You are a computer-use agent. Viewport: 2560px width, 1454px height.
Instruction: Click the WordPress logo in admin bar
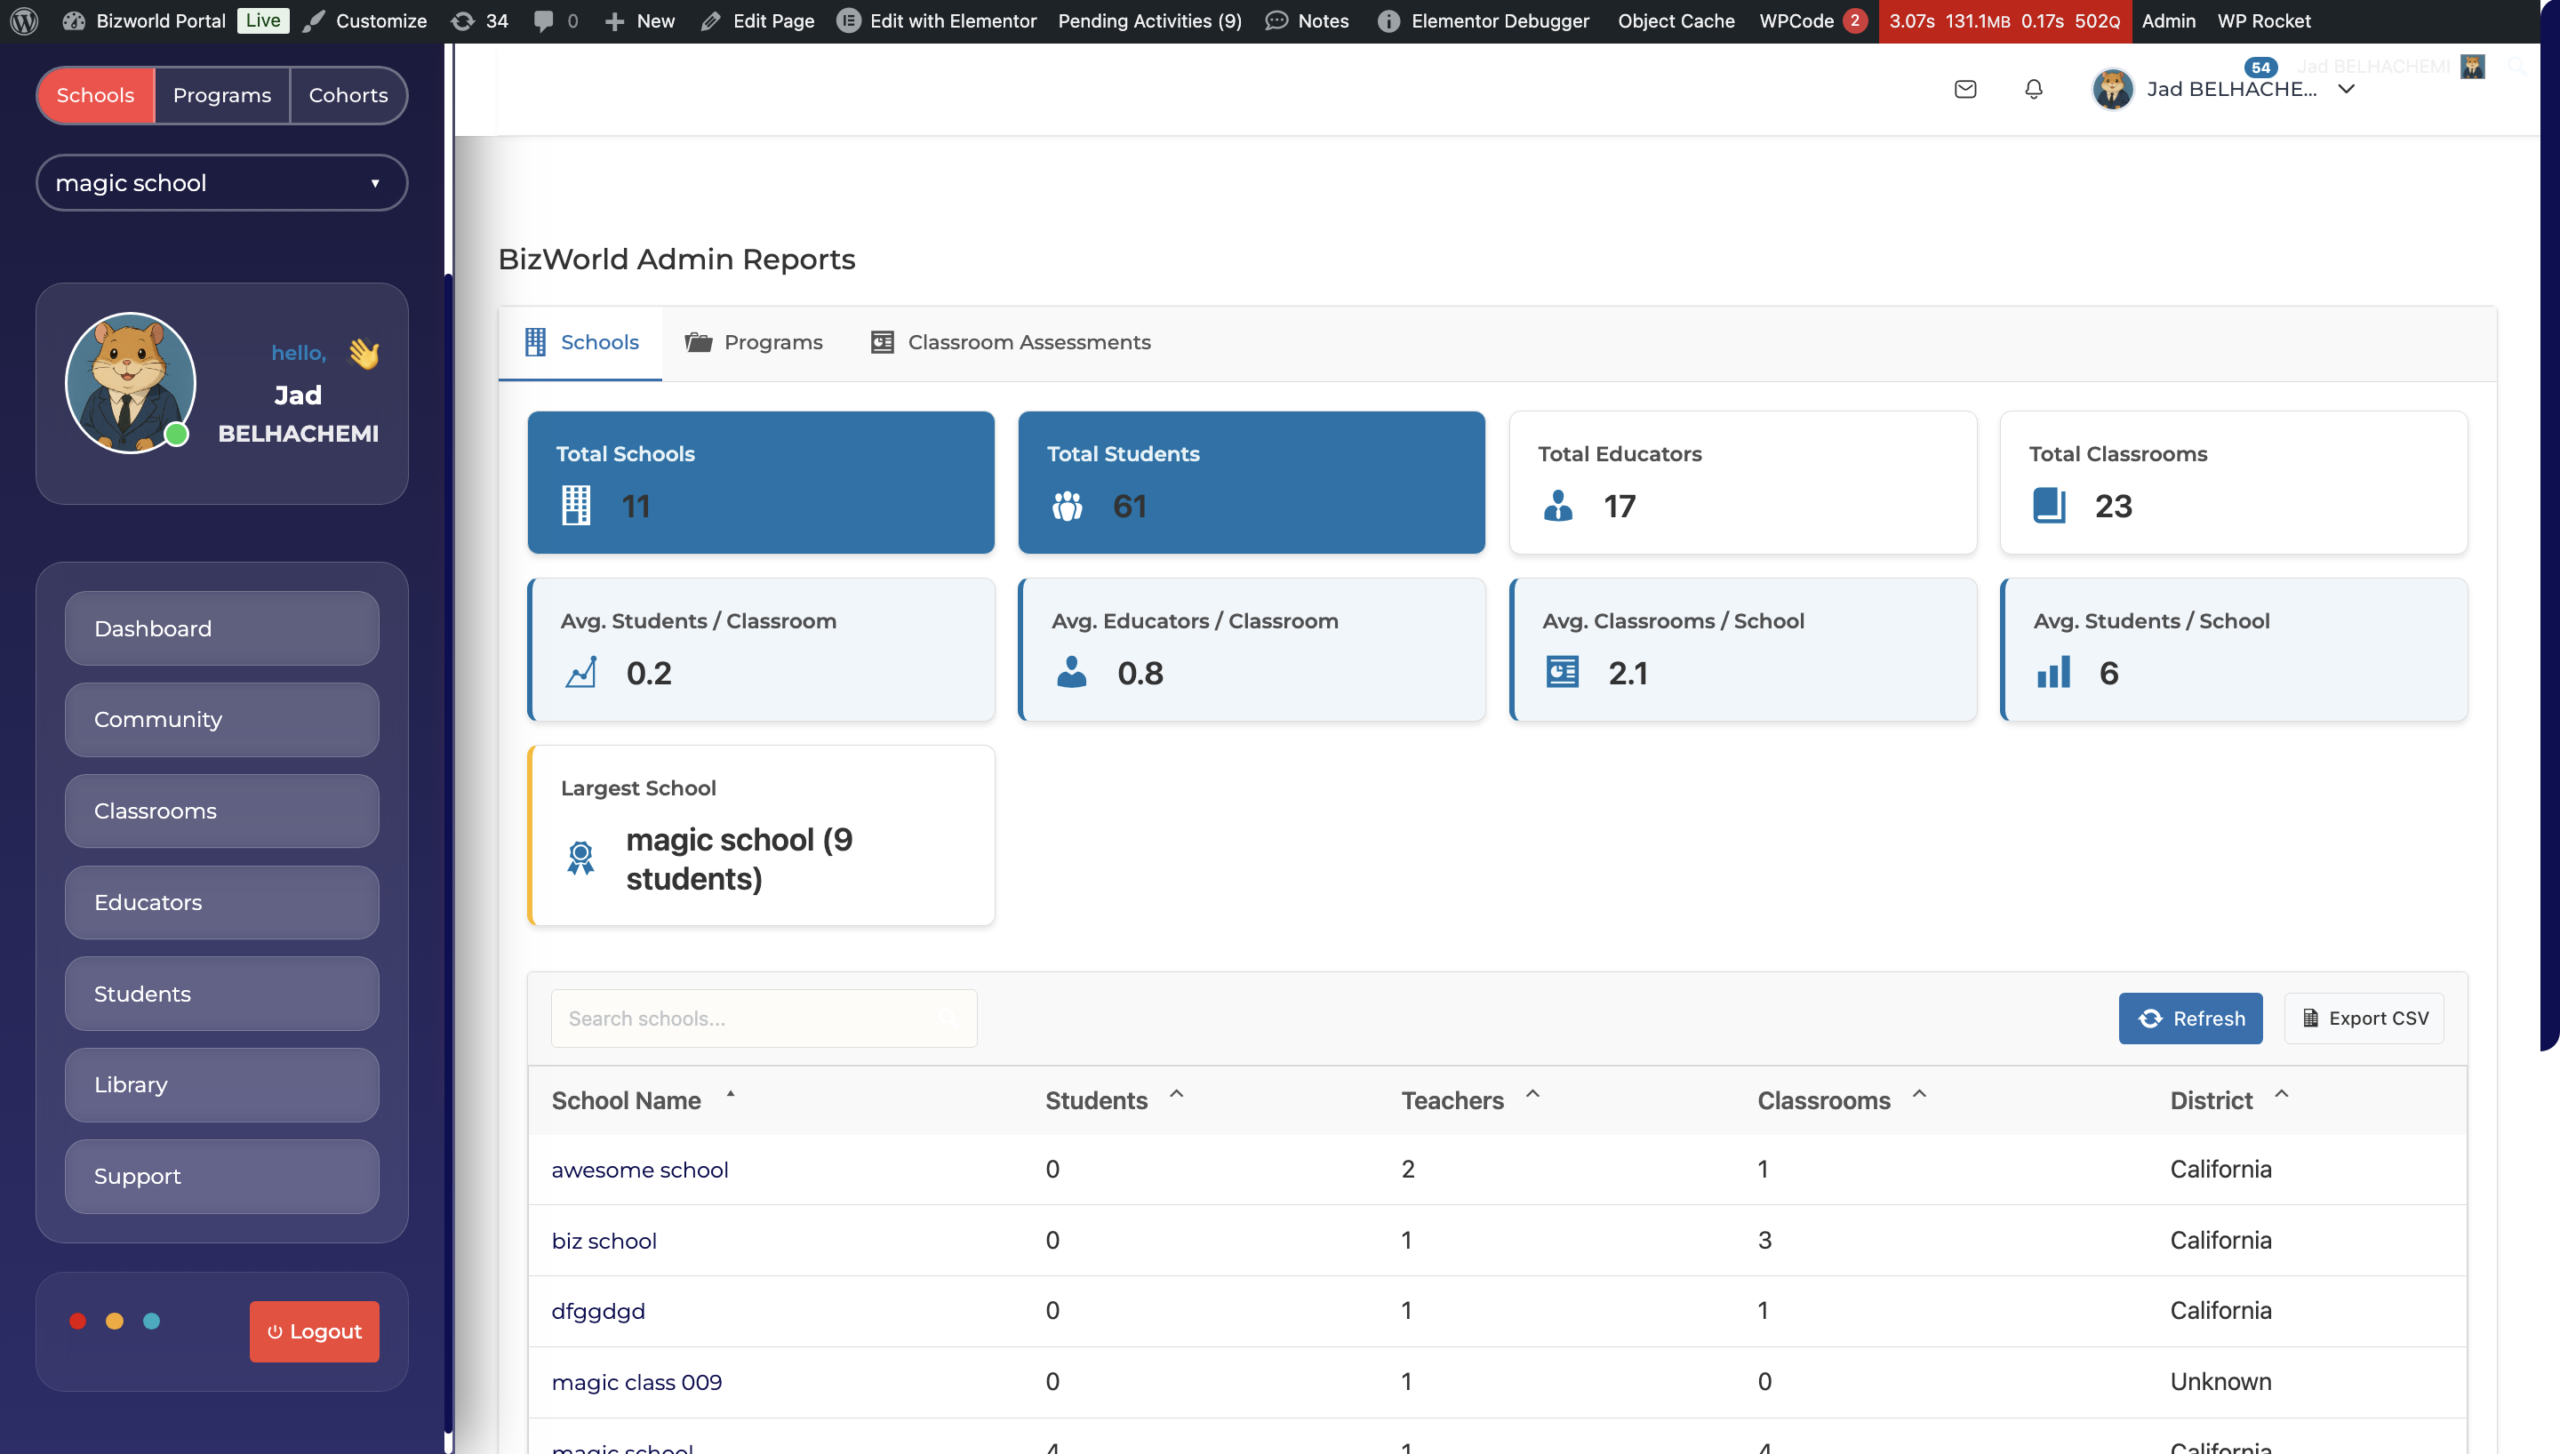click(24, 21)
